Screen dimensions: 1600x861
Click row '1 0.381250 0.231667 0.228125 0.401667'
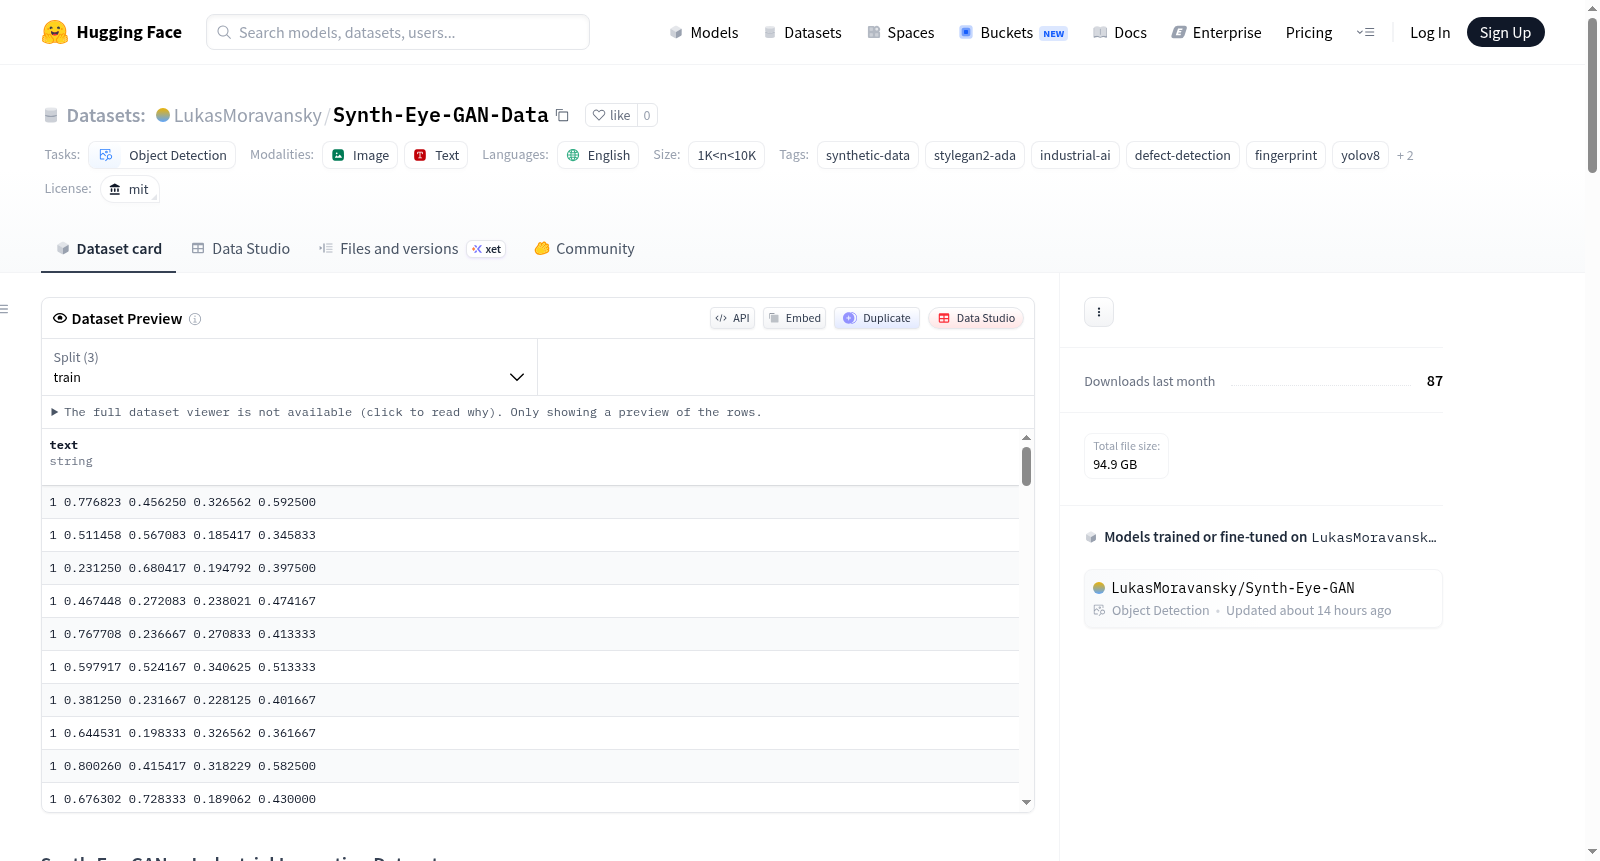(530, 700)
